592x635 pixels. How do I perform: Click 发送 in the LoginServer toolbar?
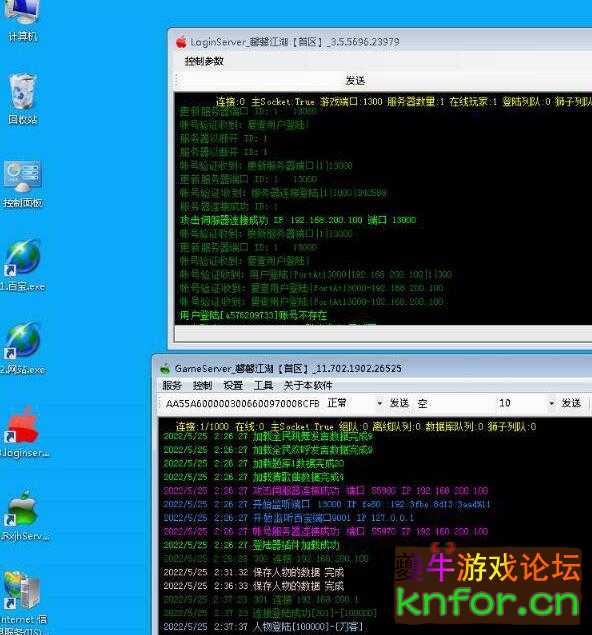(355, 81)
